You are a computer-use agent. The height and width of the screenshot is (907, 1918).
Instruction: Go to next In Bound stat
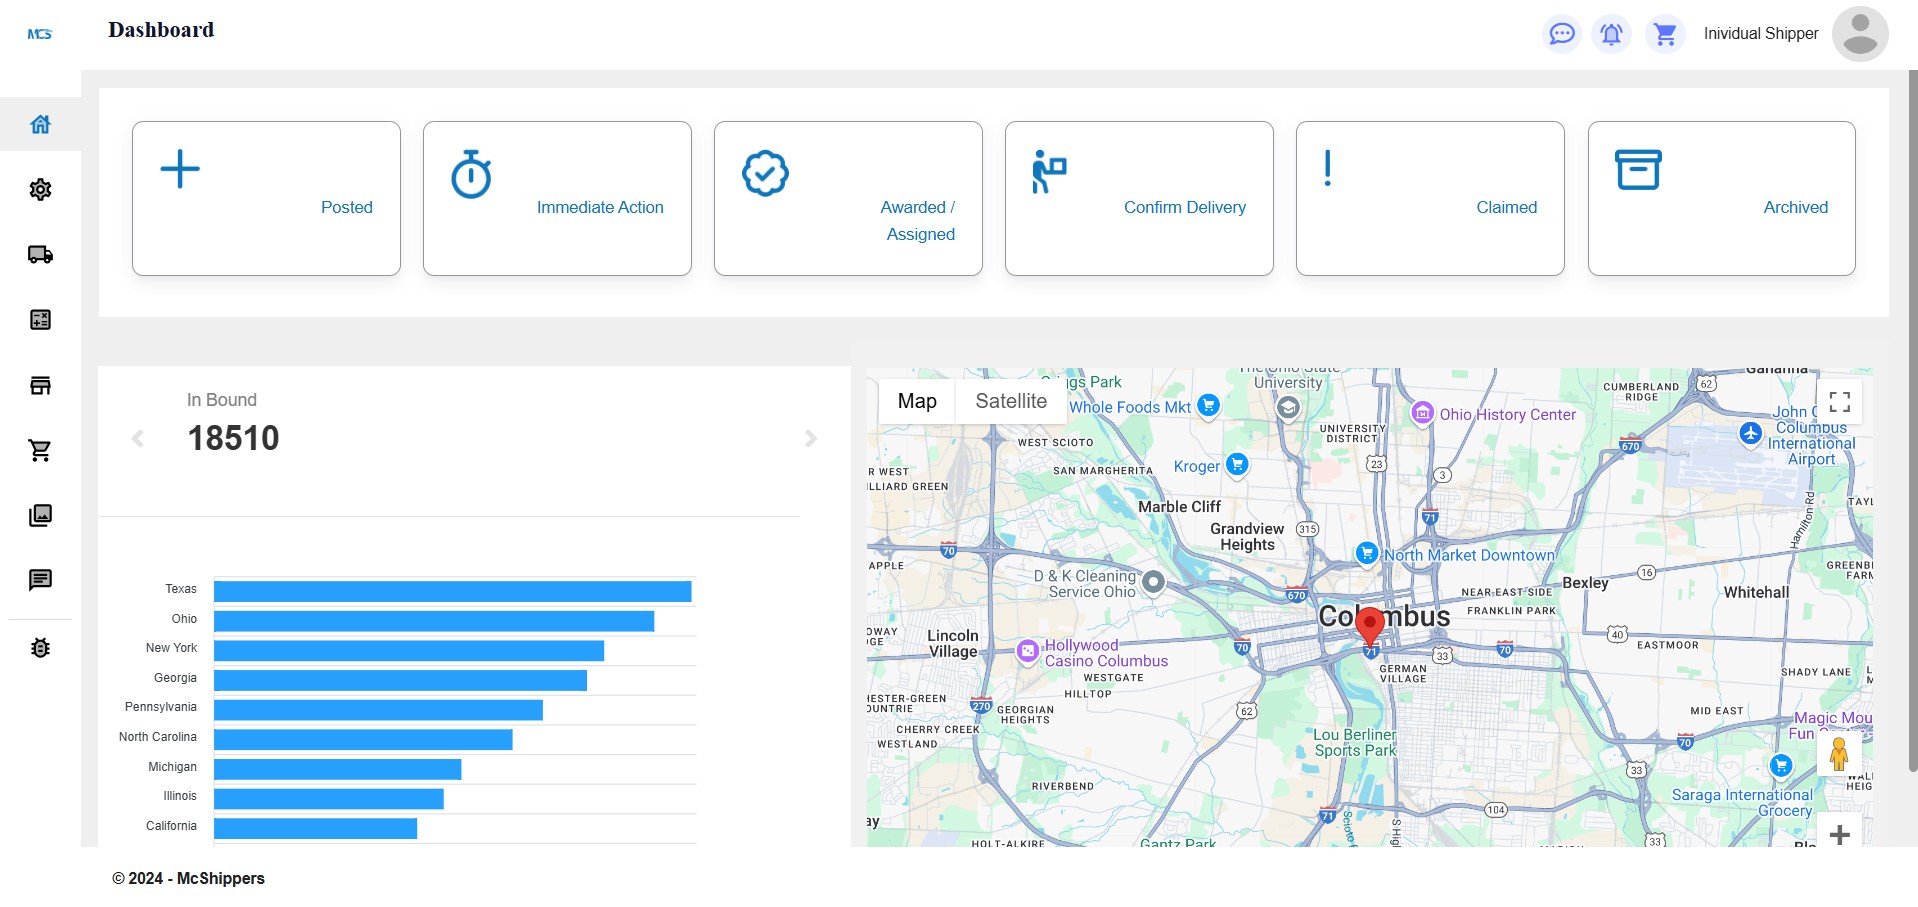click(x=811, y=438)
